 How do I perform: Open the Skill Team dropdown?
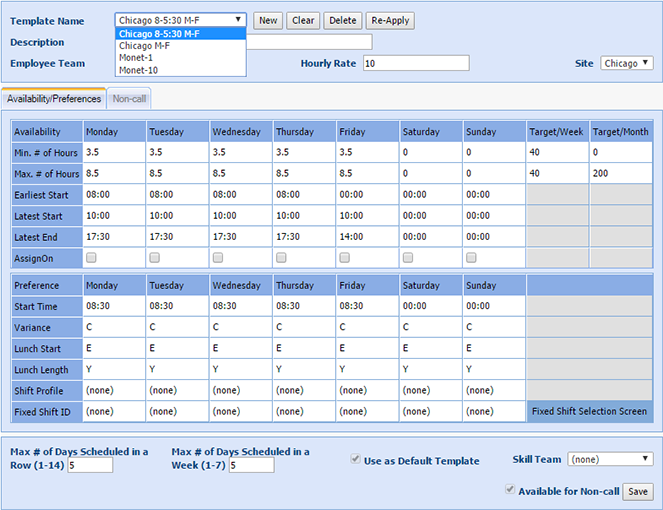pyautogui.click(x=610, y=459)
